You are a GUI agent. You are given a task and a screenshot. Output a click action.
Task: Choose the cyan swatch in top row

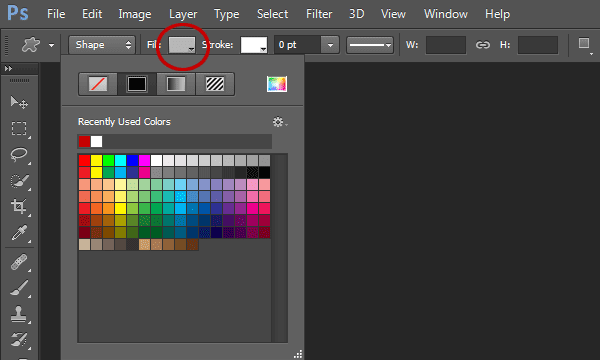[x=120, y=160]
